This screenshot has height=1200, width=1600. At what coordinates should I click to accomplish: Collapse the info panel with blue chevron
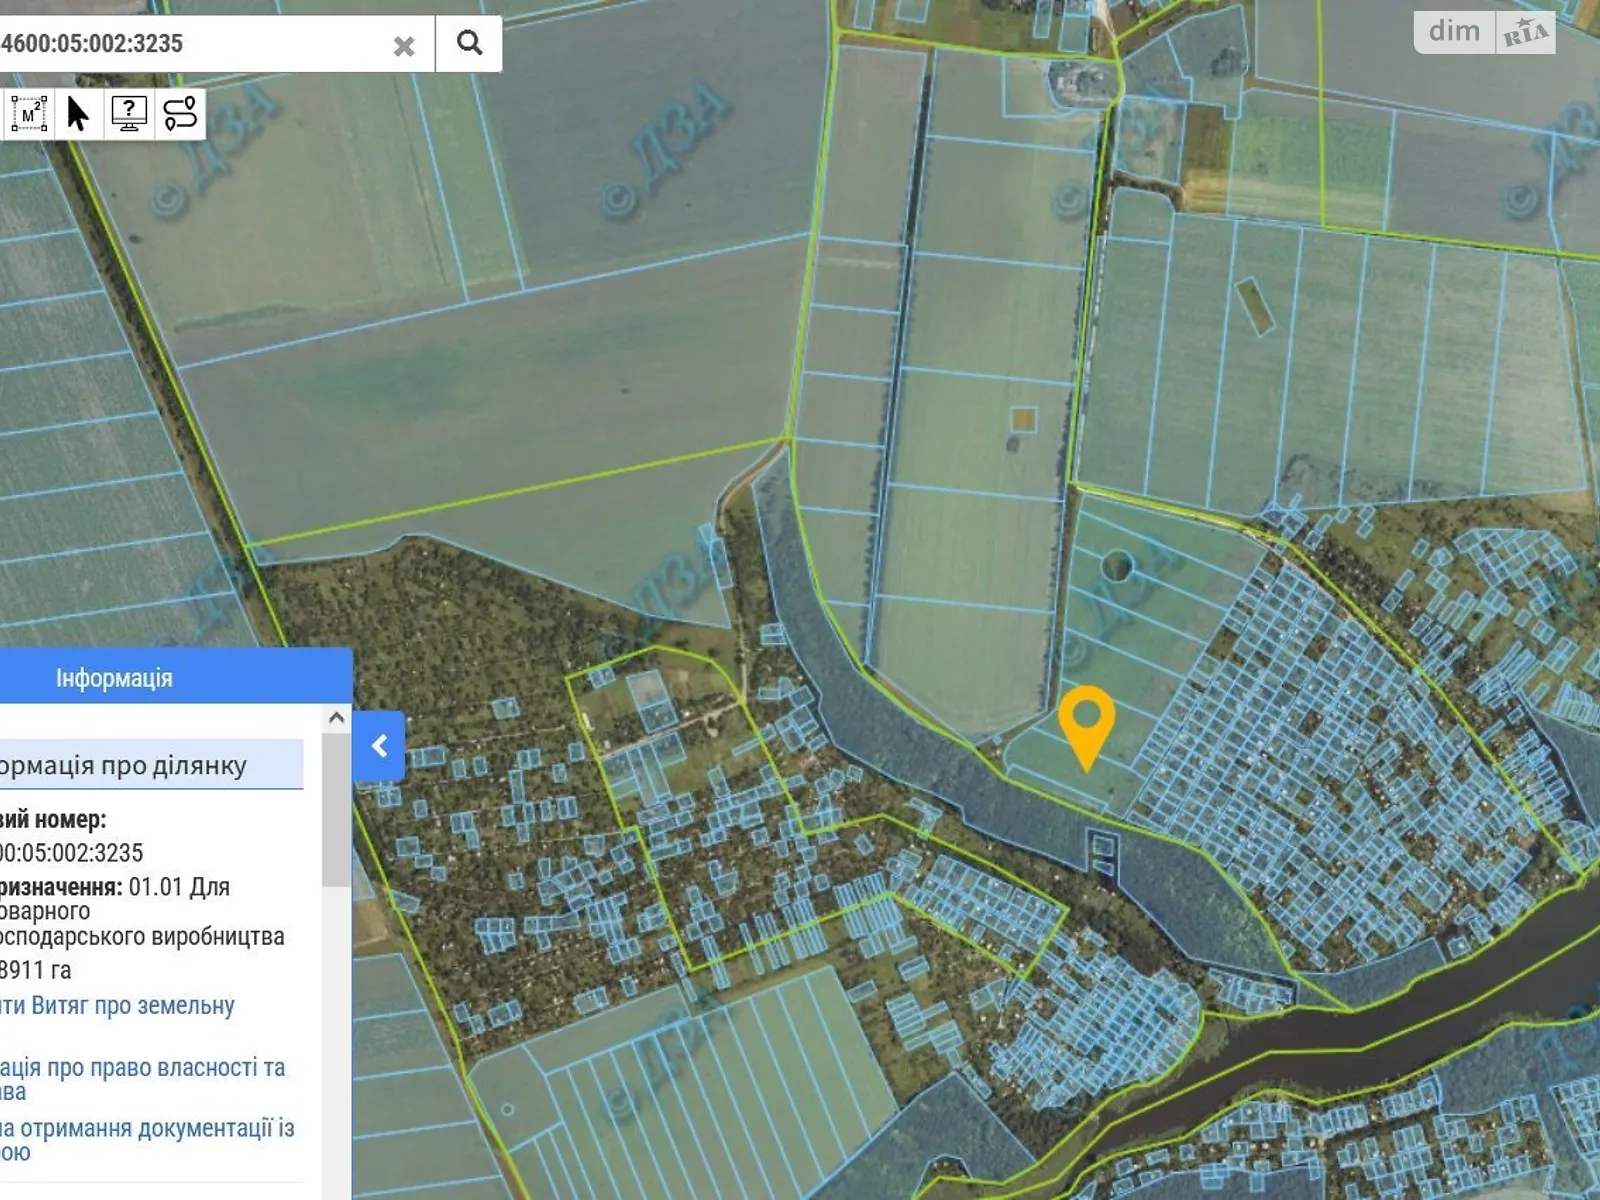point(379,746)
